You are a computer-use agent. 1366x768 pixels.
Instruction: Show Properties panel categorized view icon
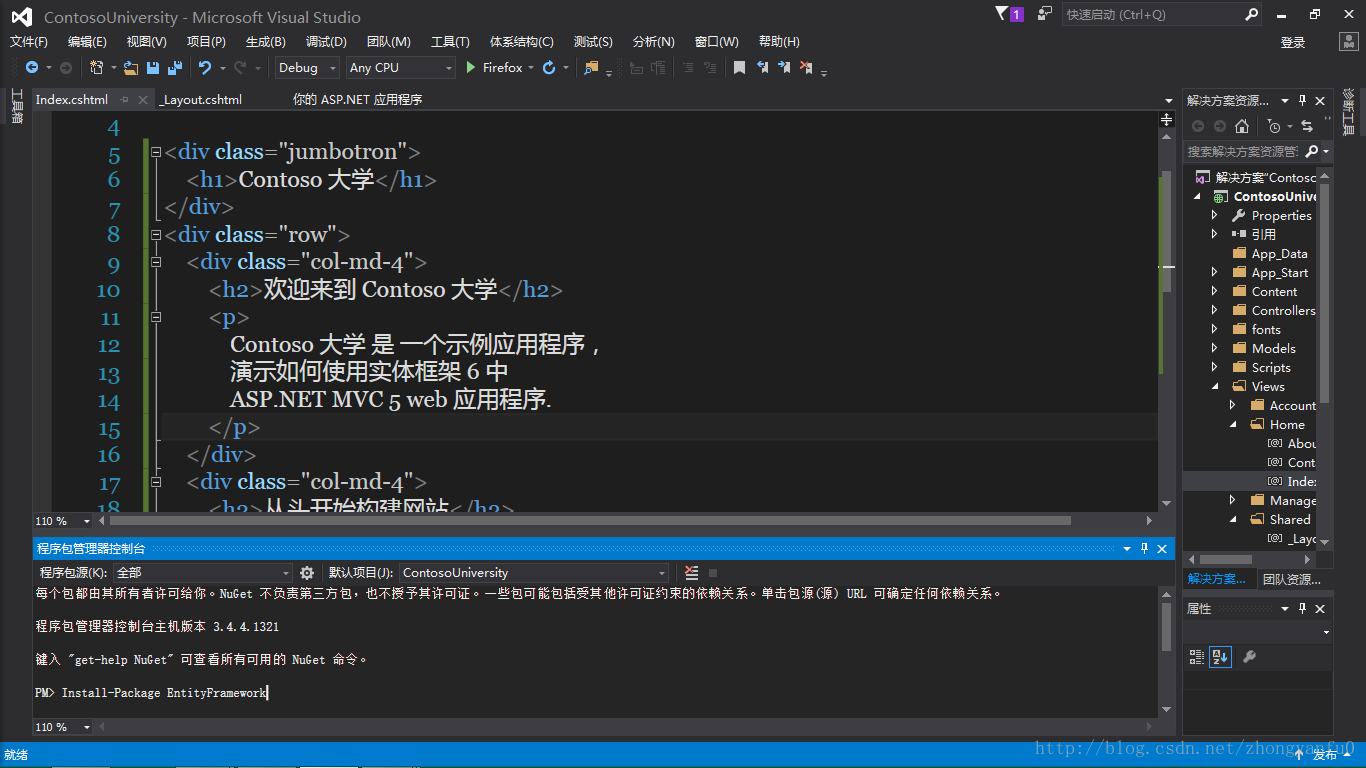1197,657
